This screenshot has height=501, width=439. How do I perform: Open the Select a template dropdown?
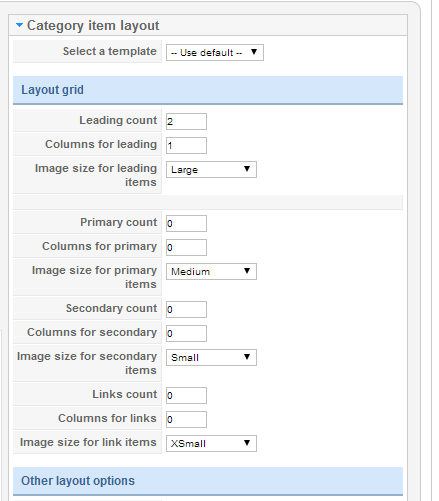215,53
